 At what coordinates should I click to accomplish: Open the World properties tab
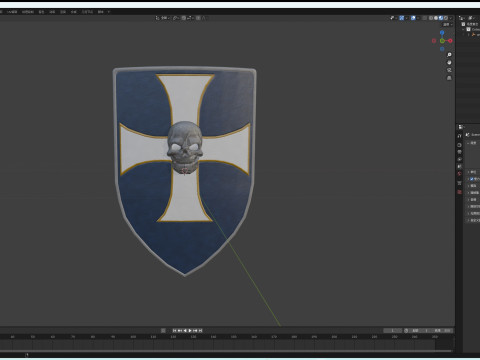click(459, 173)
